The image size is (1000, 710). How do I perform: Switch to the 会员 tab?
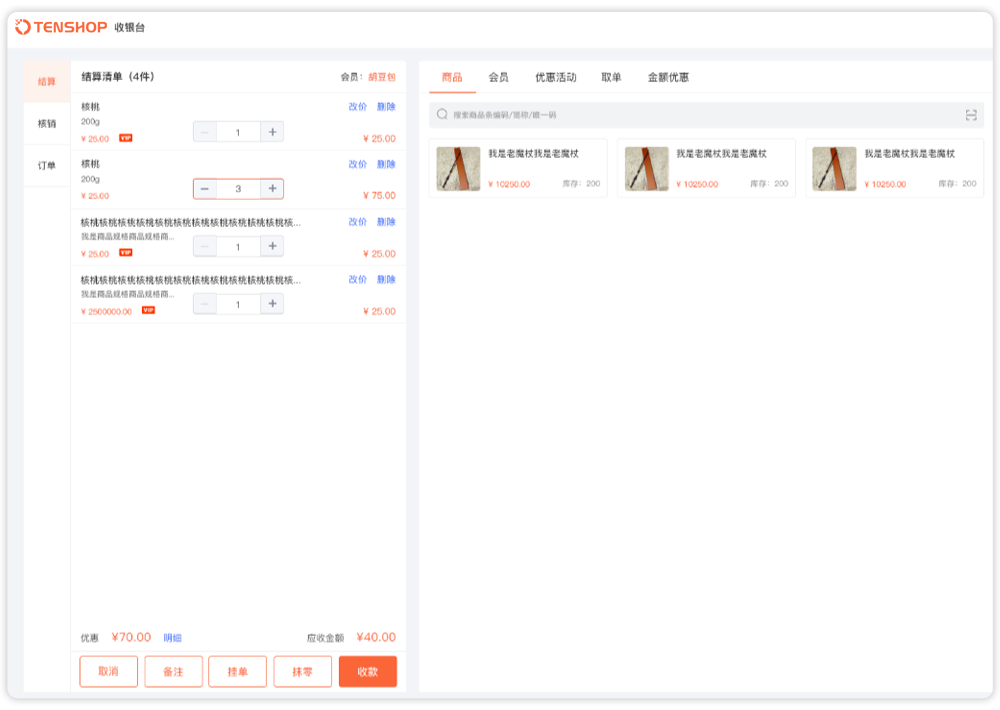pos(498,78)
